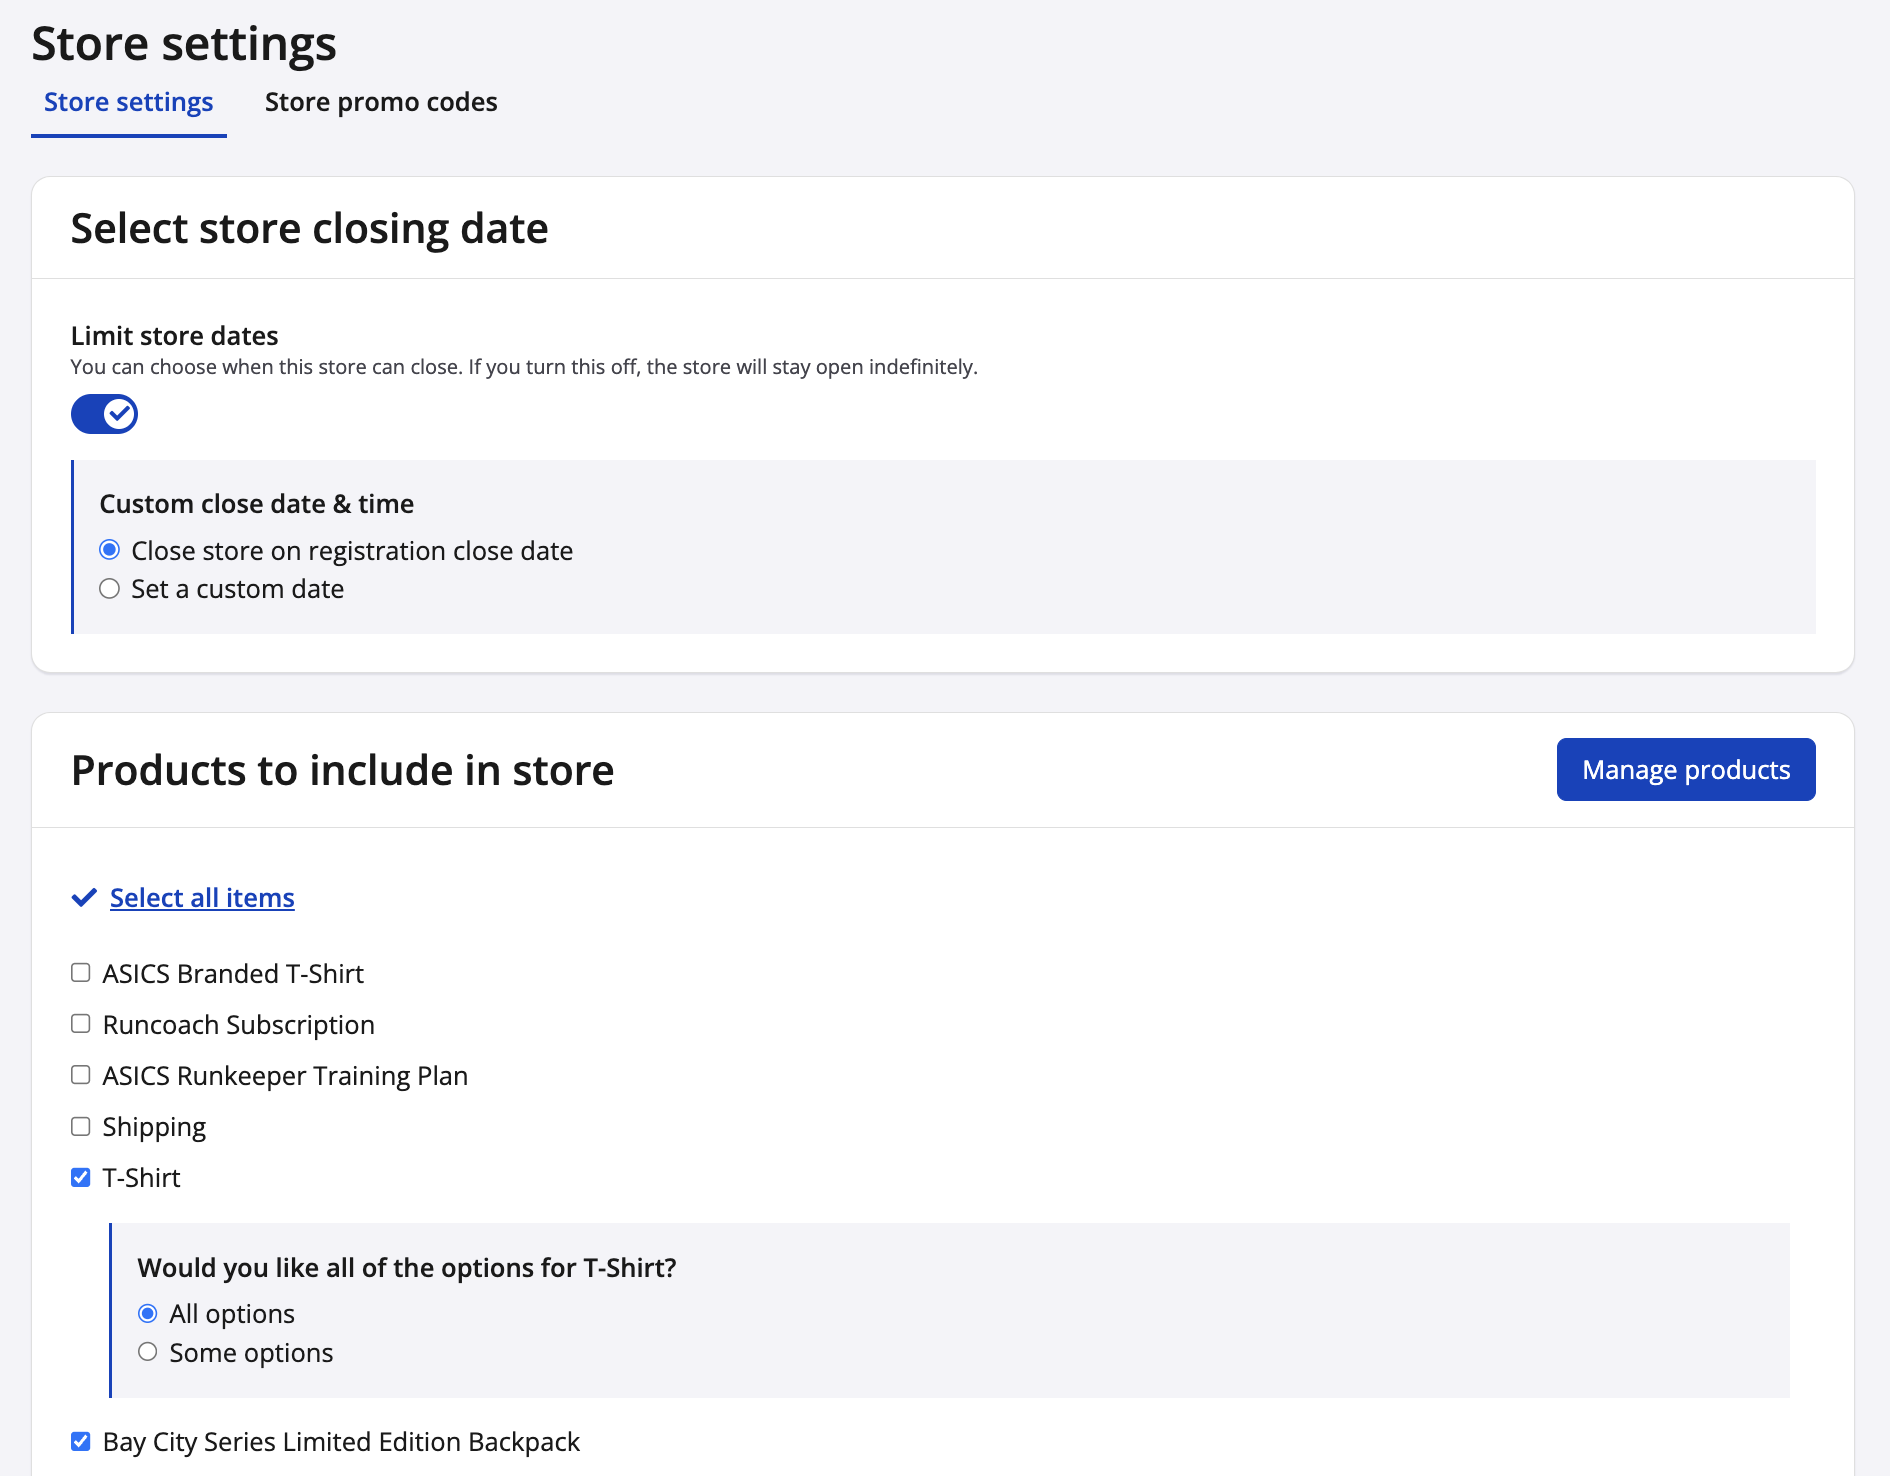The image size is (1890, 1476).
Task: Click the Runcoach Subscription label text
Action: point(239,1025)
